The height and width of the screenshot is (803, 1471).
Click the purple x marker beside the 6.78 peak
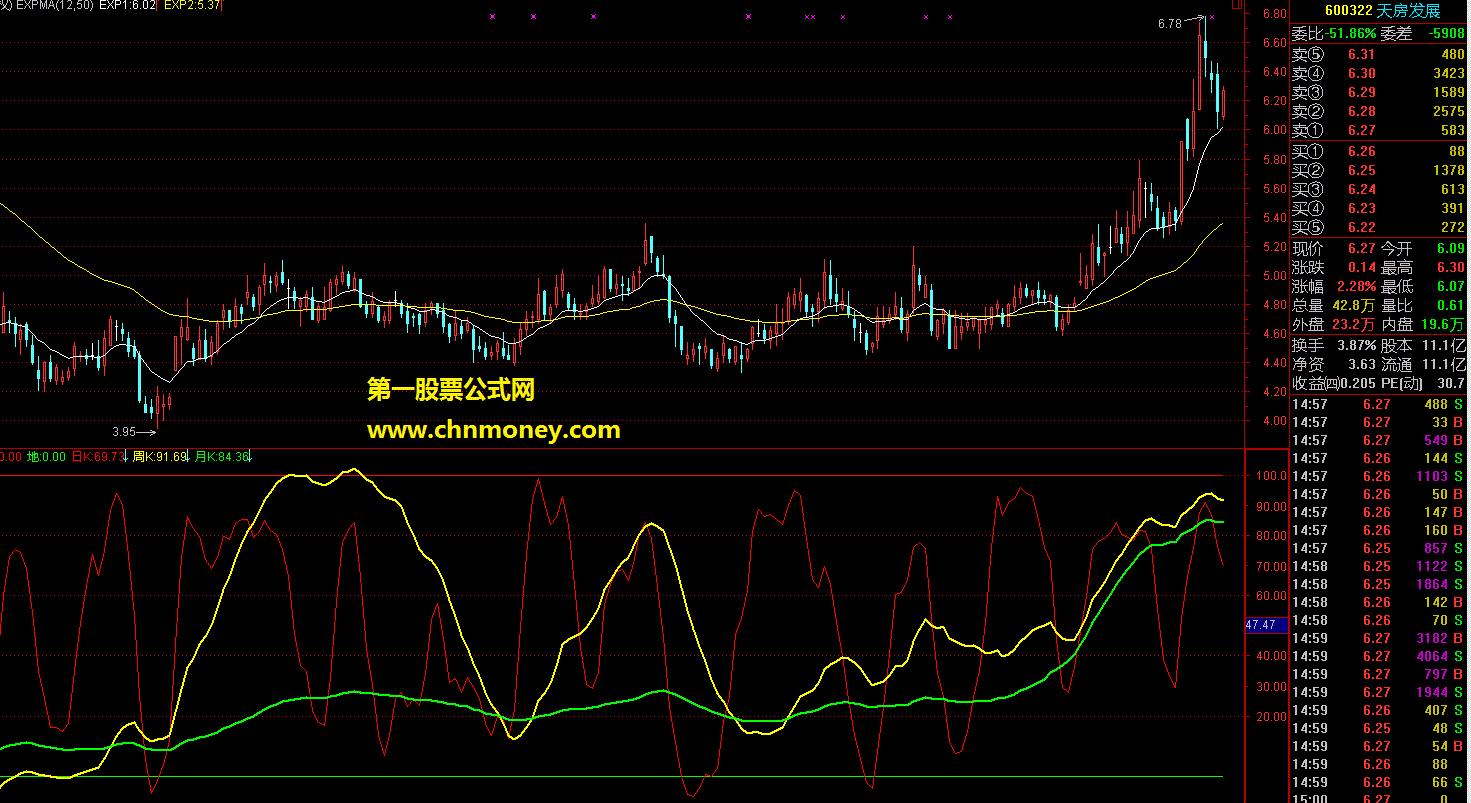coord(1212,18)
